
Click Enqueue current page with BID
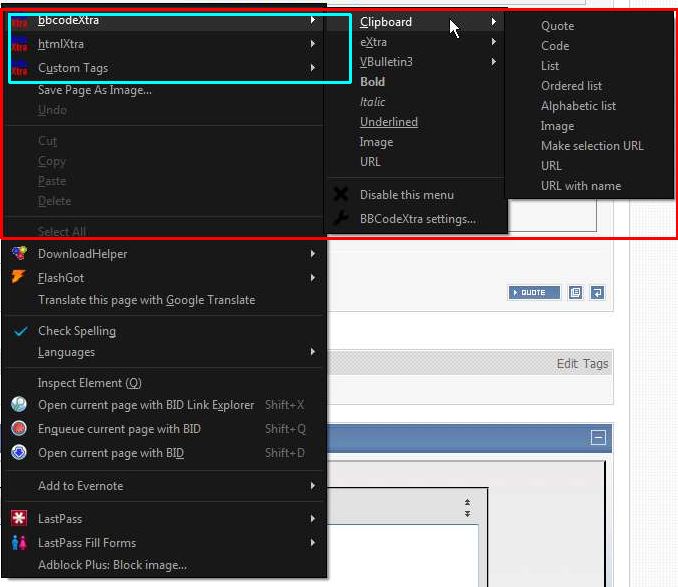pyautogui.click(x=119, y=429)
